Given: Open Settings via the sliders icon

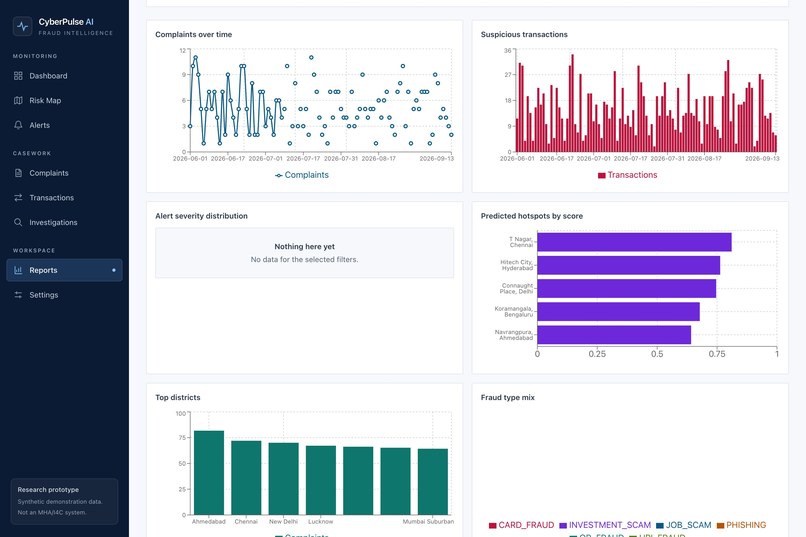Looking at the screenshot, I should tap(18, 295).
